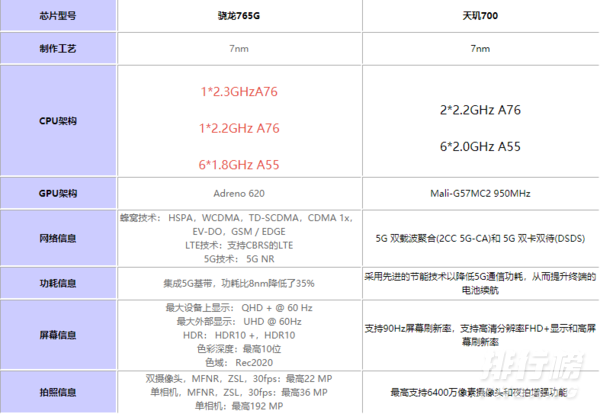Viewport: 600px width, 414px height.
Task: Click the GPU架构 row label
Action: click(58, 194)
